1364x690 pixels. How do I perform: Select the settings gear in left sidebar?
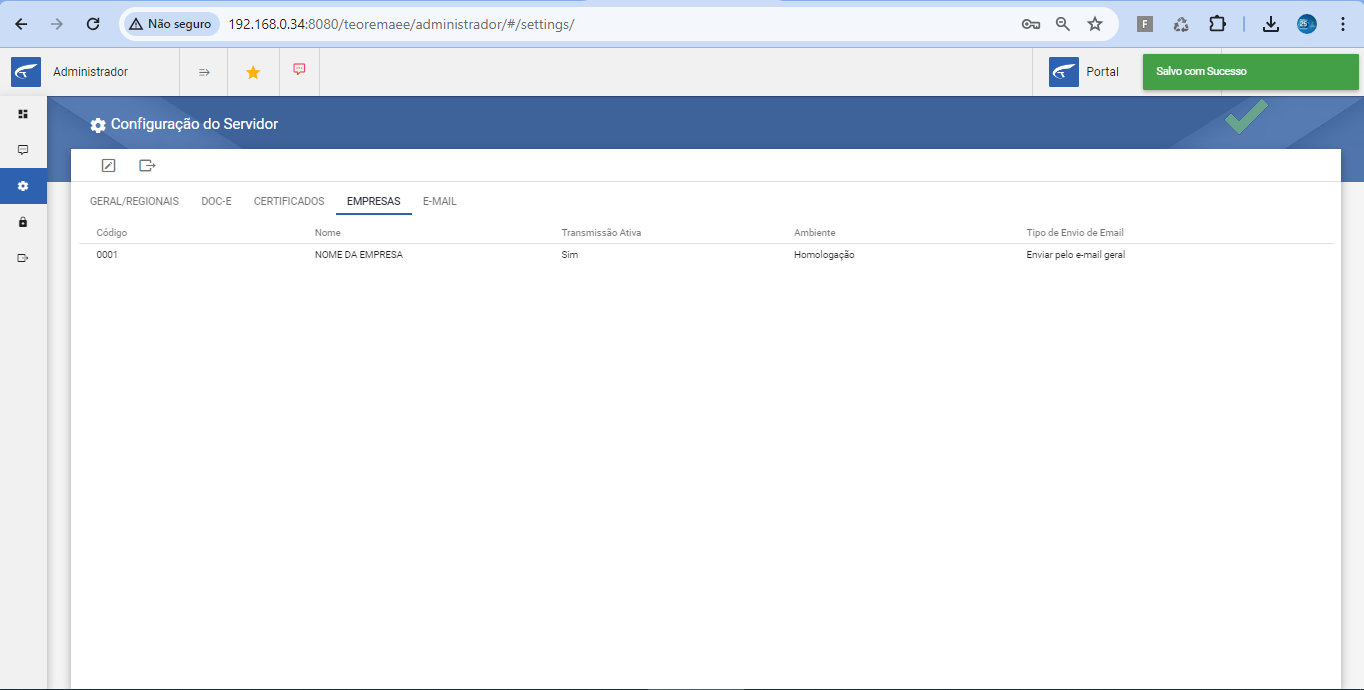(x=23, y=186)
